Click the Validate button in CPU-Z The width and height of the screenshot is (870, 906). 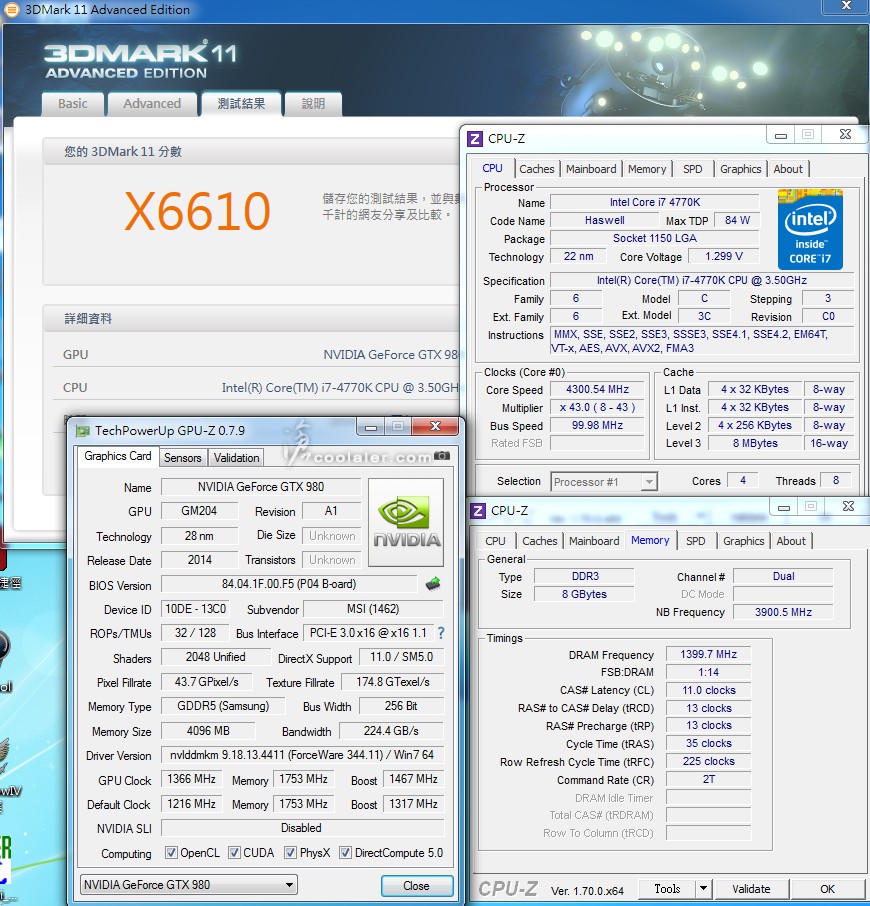[751, 889]
